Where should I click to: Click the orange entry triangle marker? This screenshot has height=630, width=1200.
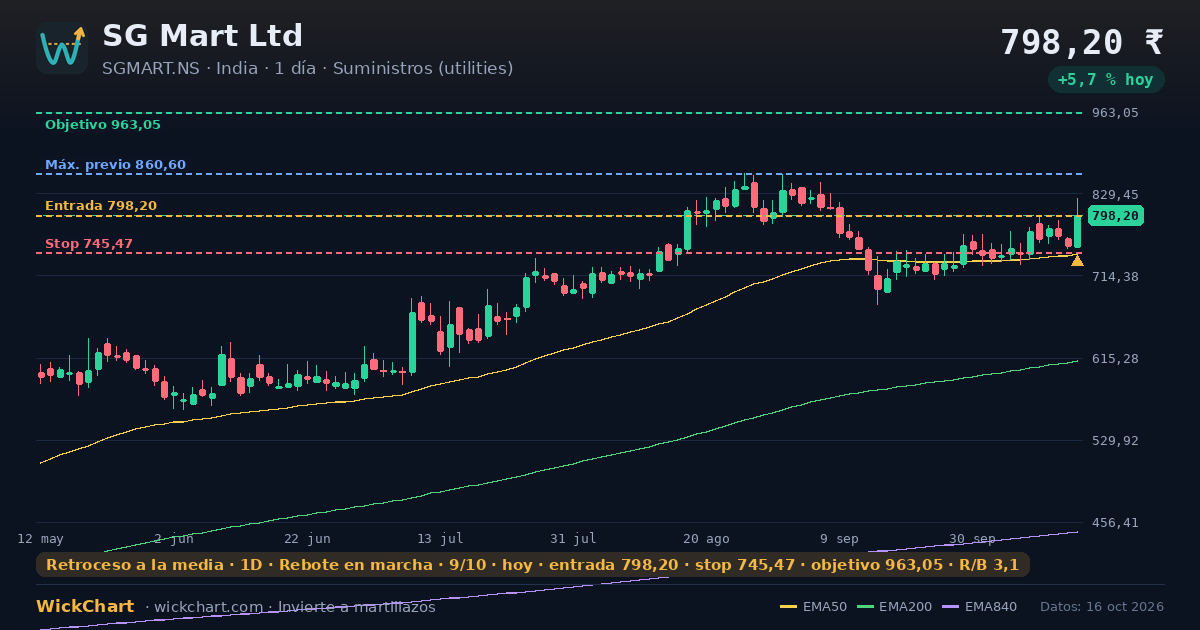click(x=1077, y=260)
